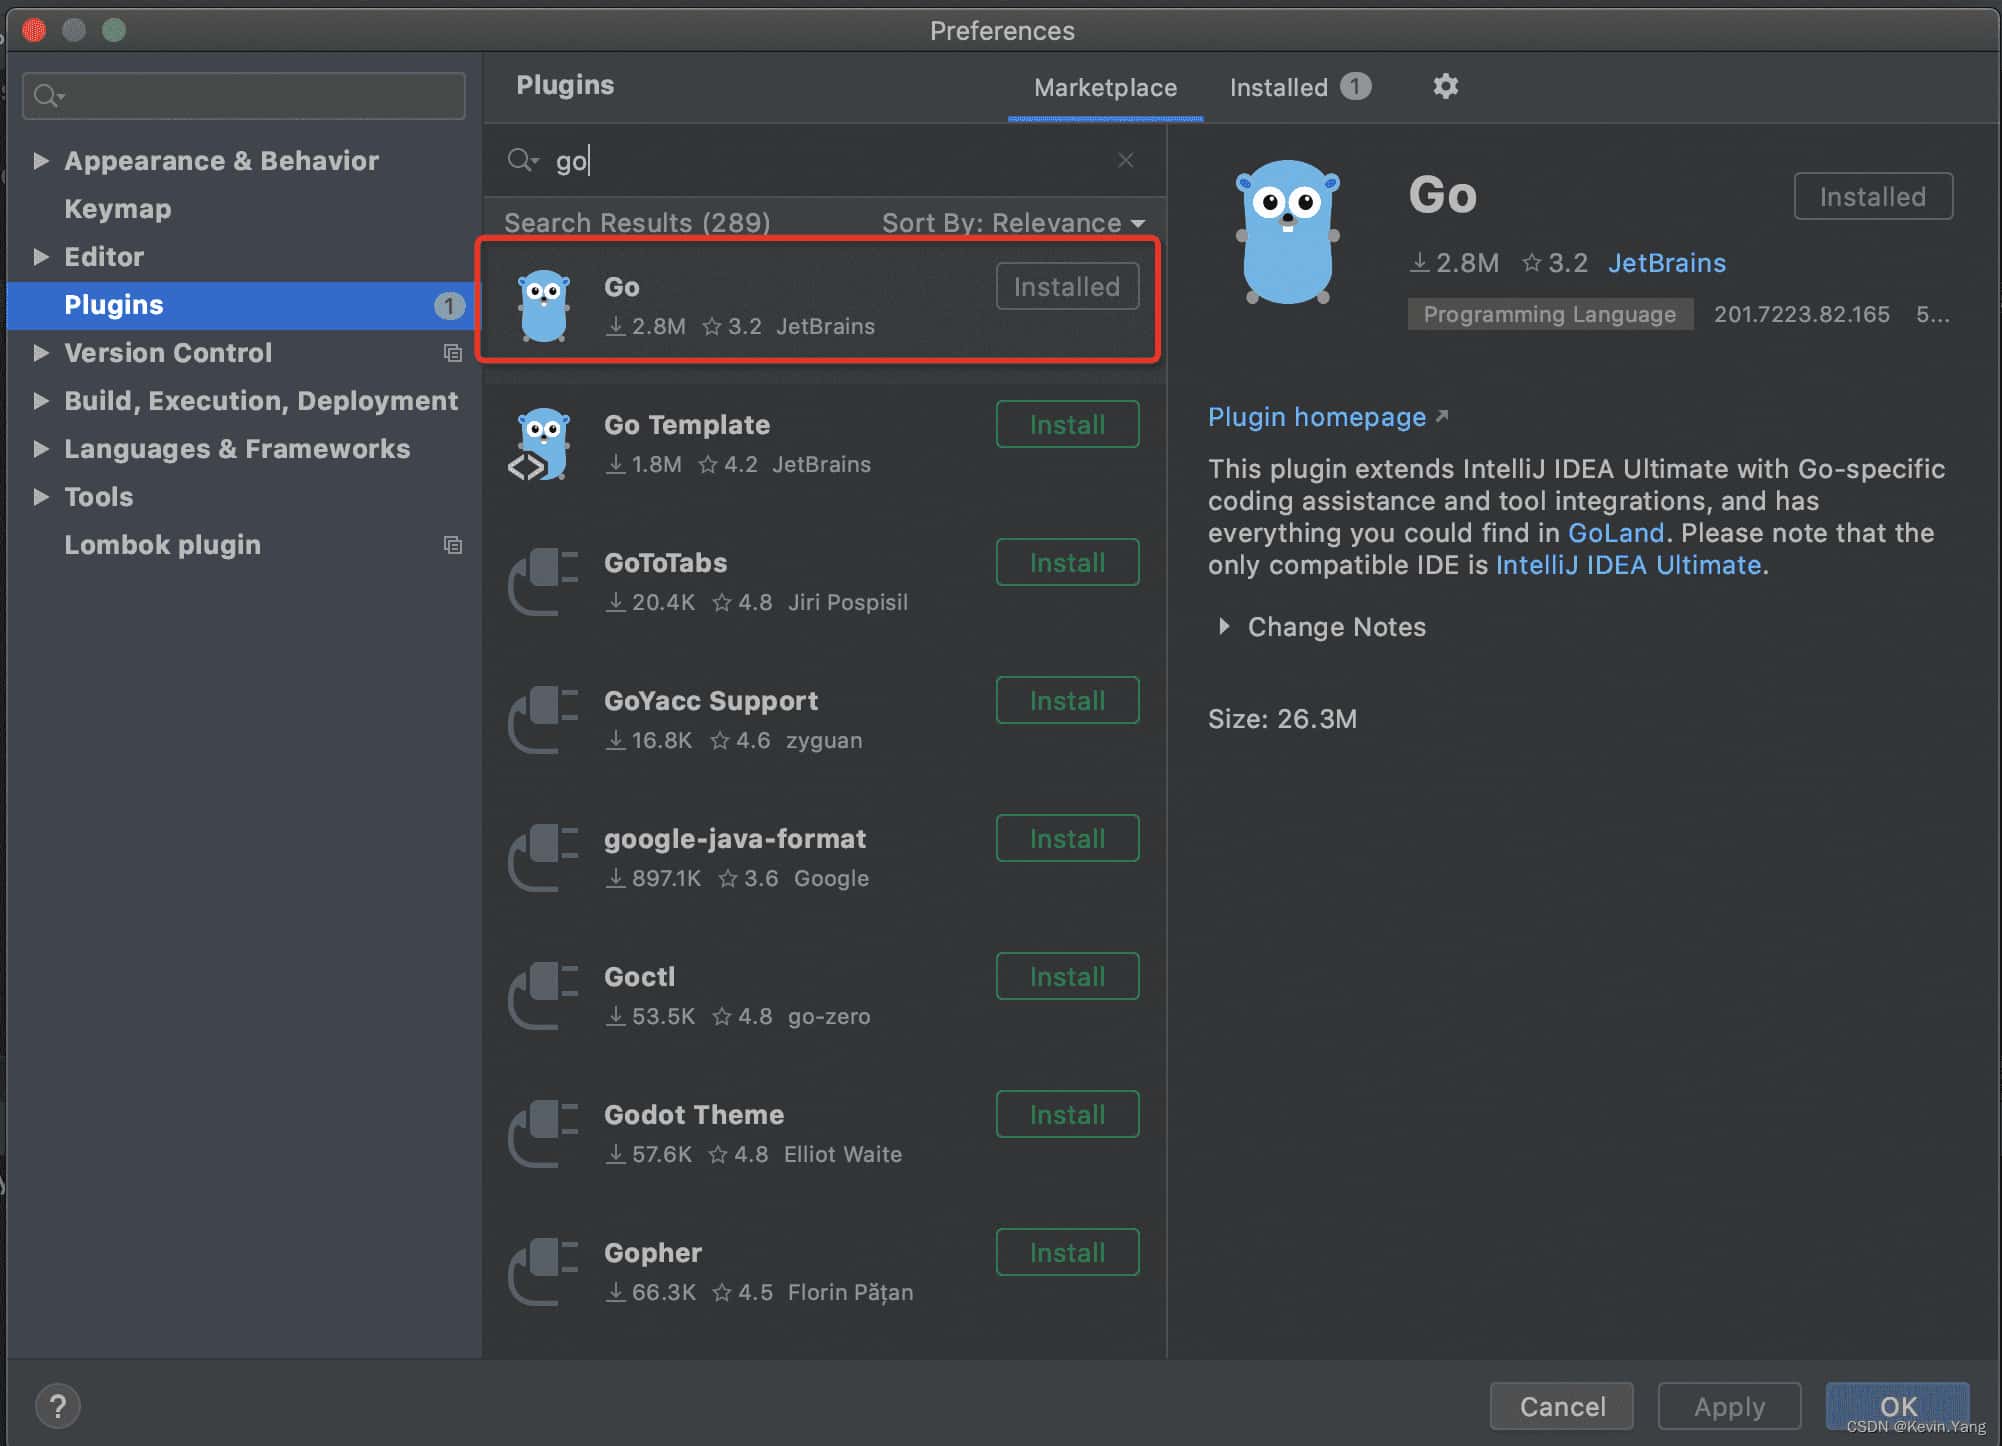Select the GoYacc Support row title
2002x1446 pixels.
pos(710,700)
